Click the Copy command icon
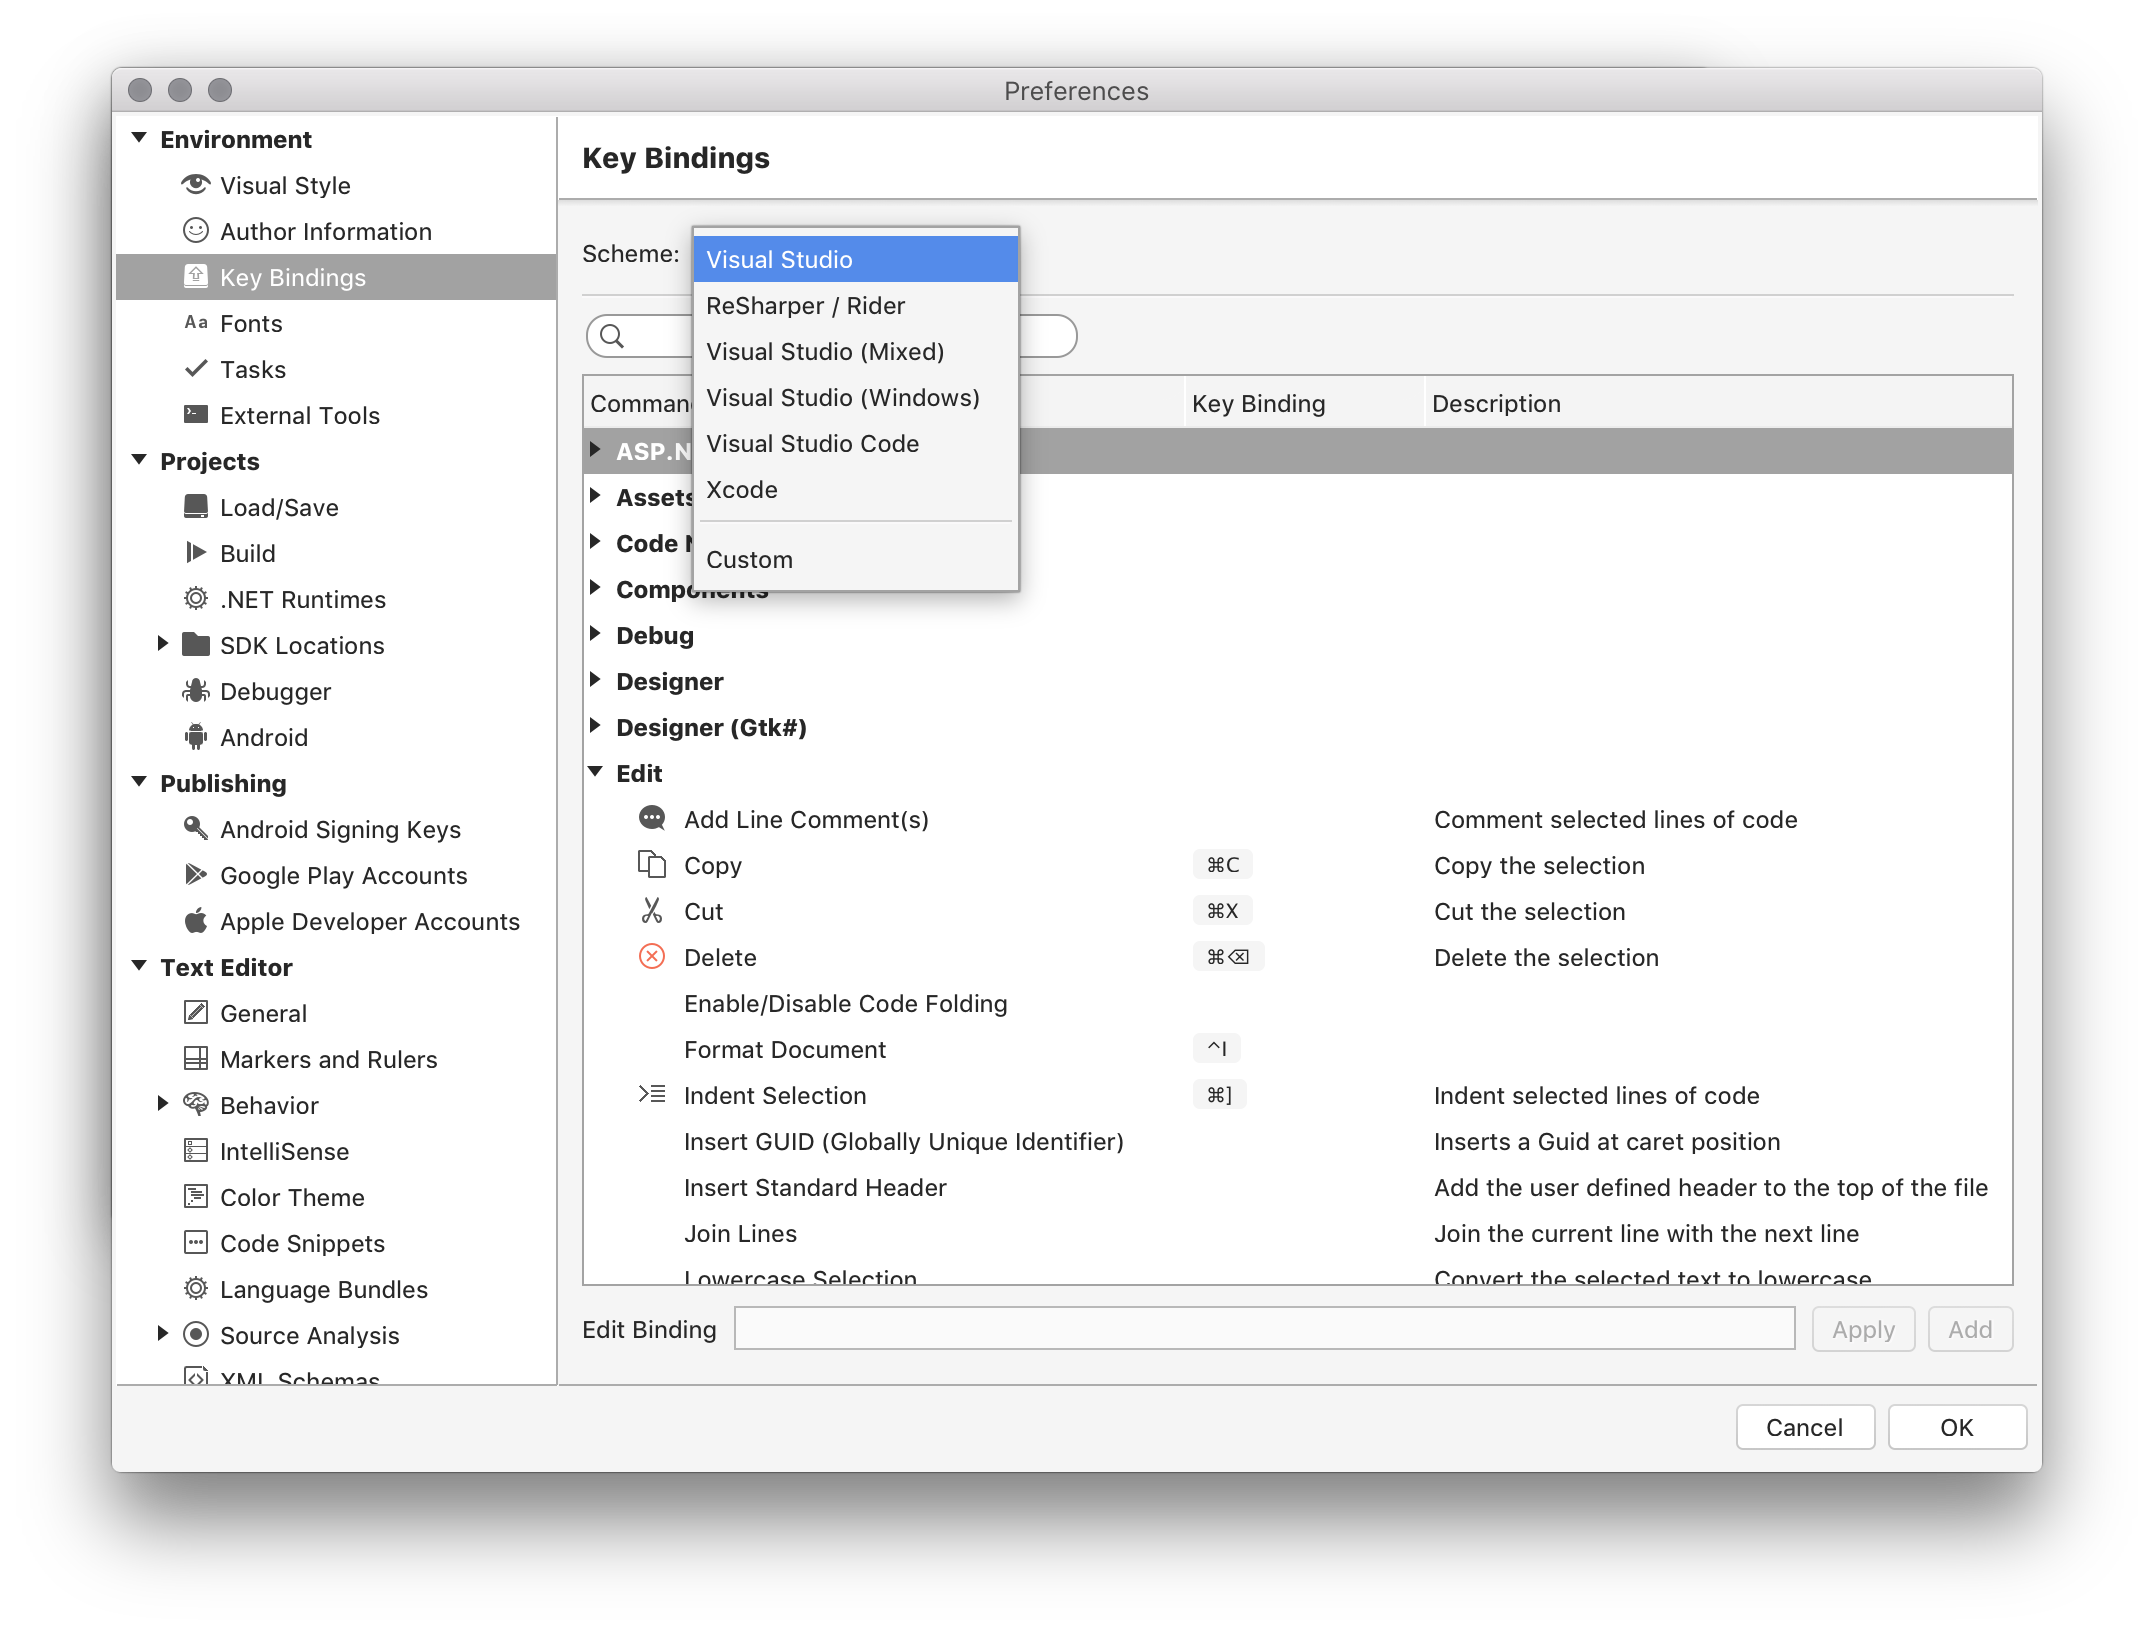The height and width of the screenshot is (1632, 2154). pyautogui.click(x=652, y=865)
